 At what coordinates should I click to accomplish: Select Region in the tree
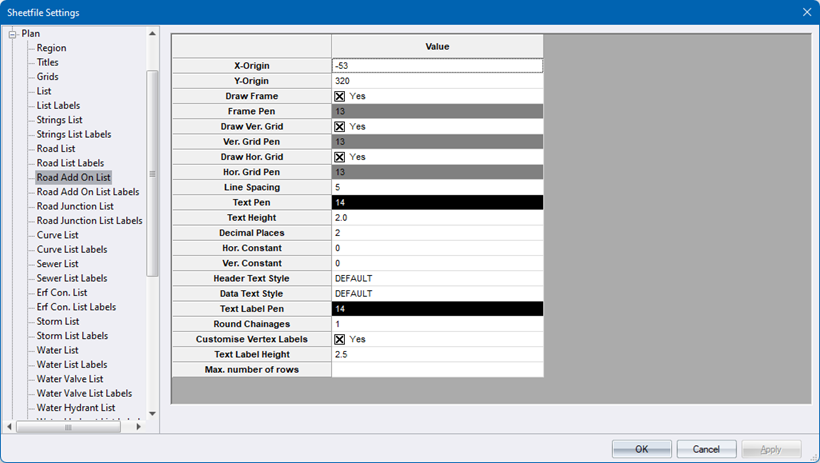pos(52,48)
